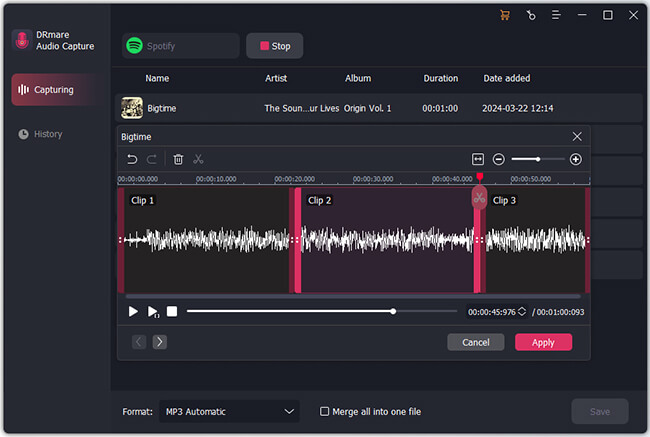
Task: Click the red playhead marker on ruler
Action: click(480, 177)
